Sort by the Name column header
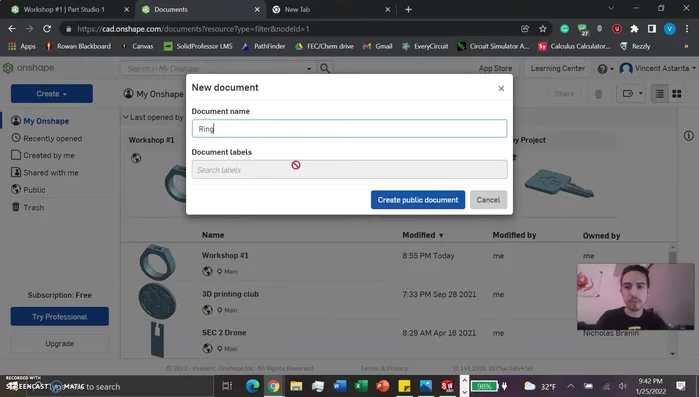 213,235
